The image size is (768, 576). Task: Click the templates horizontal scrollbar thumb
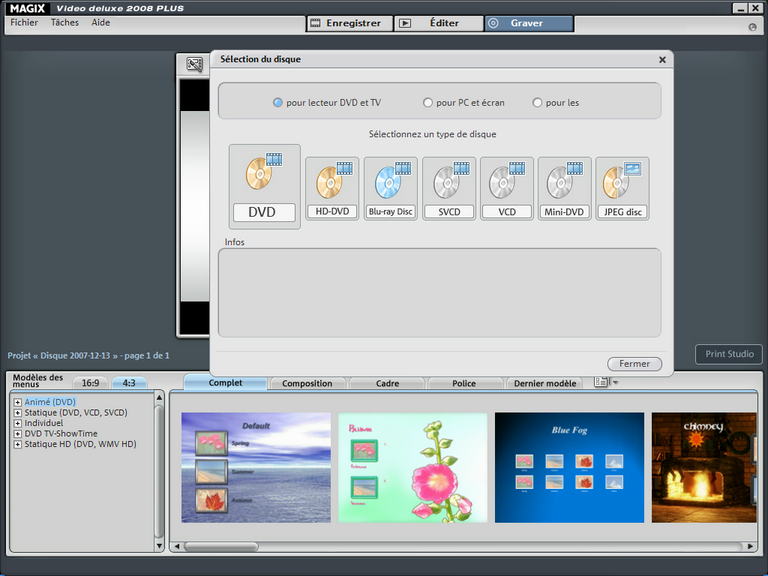[221, 547]
